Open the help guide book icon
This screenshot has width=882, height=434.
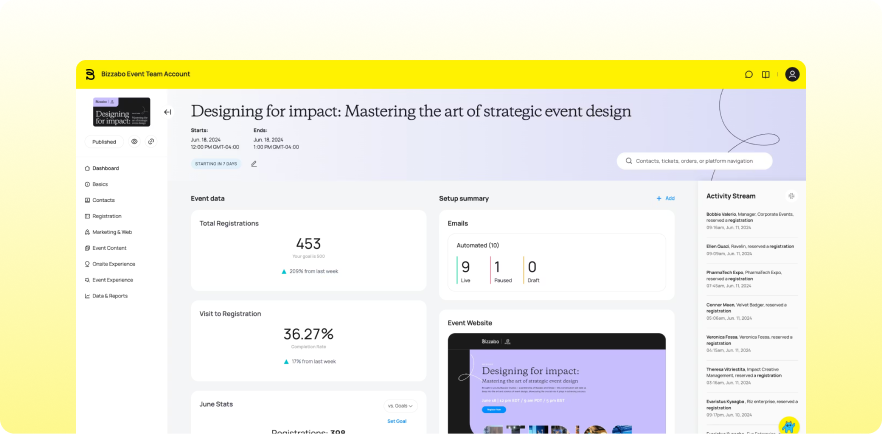765,74
